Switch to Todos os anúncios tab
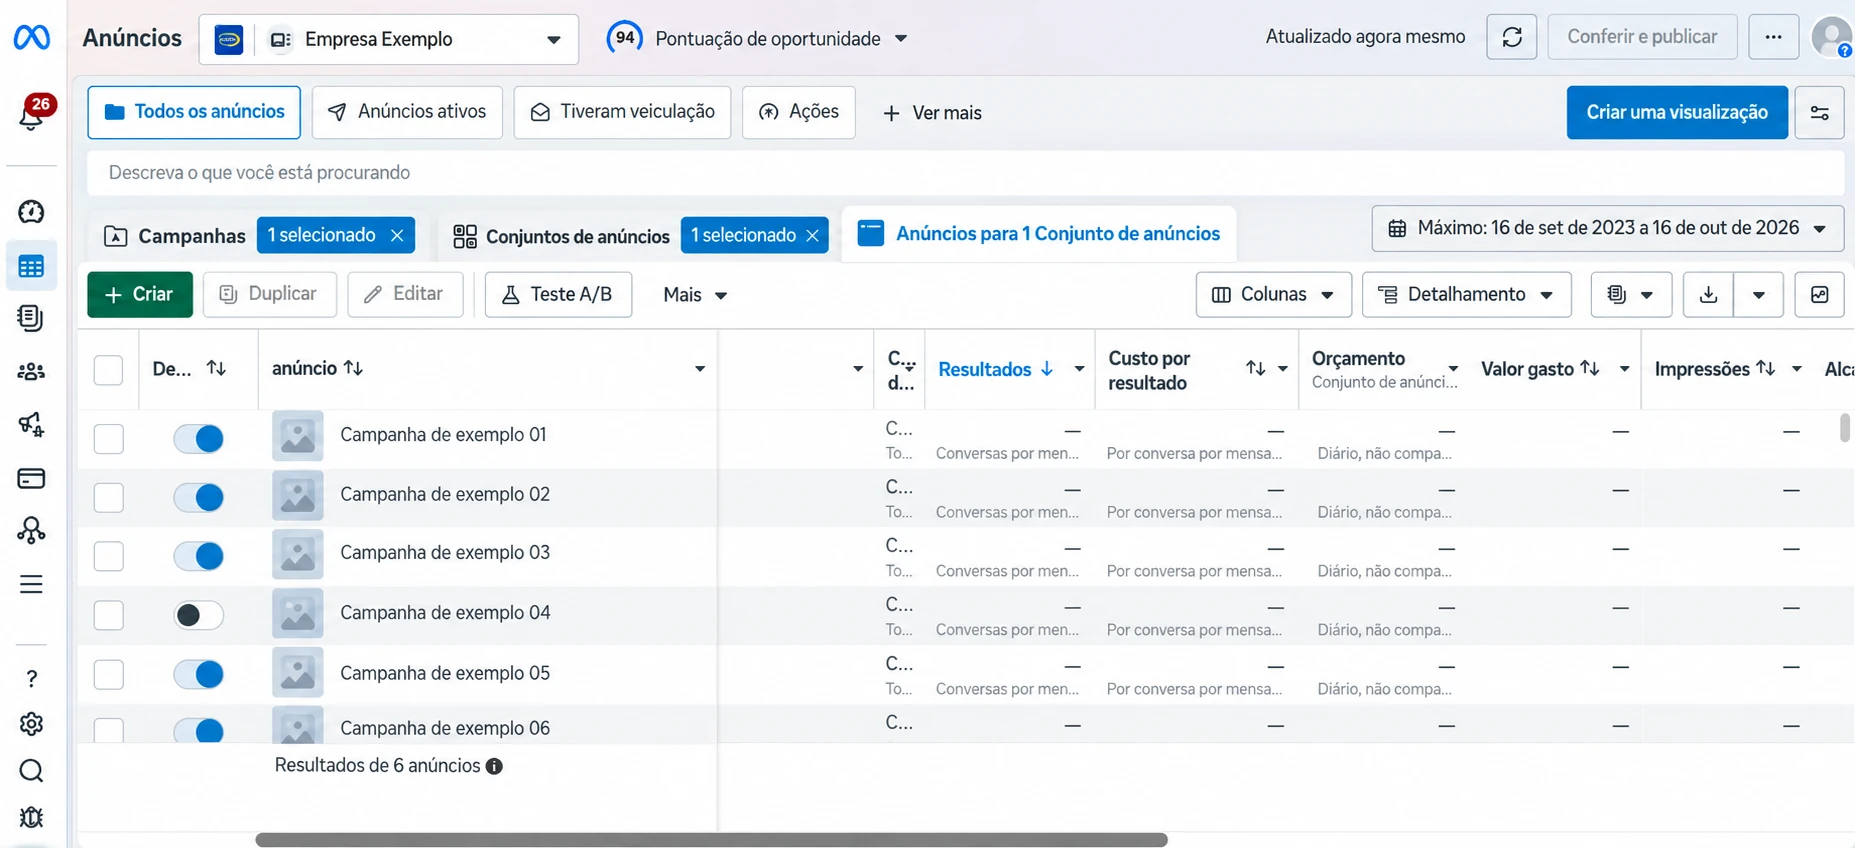Image resolution: width=1855 pixels, height=848 pixels. 194,112
